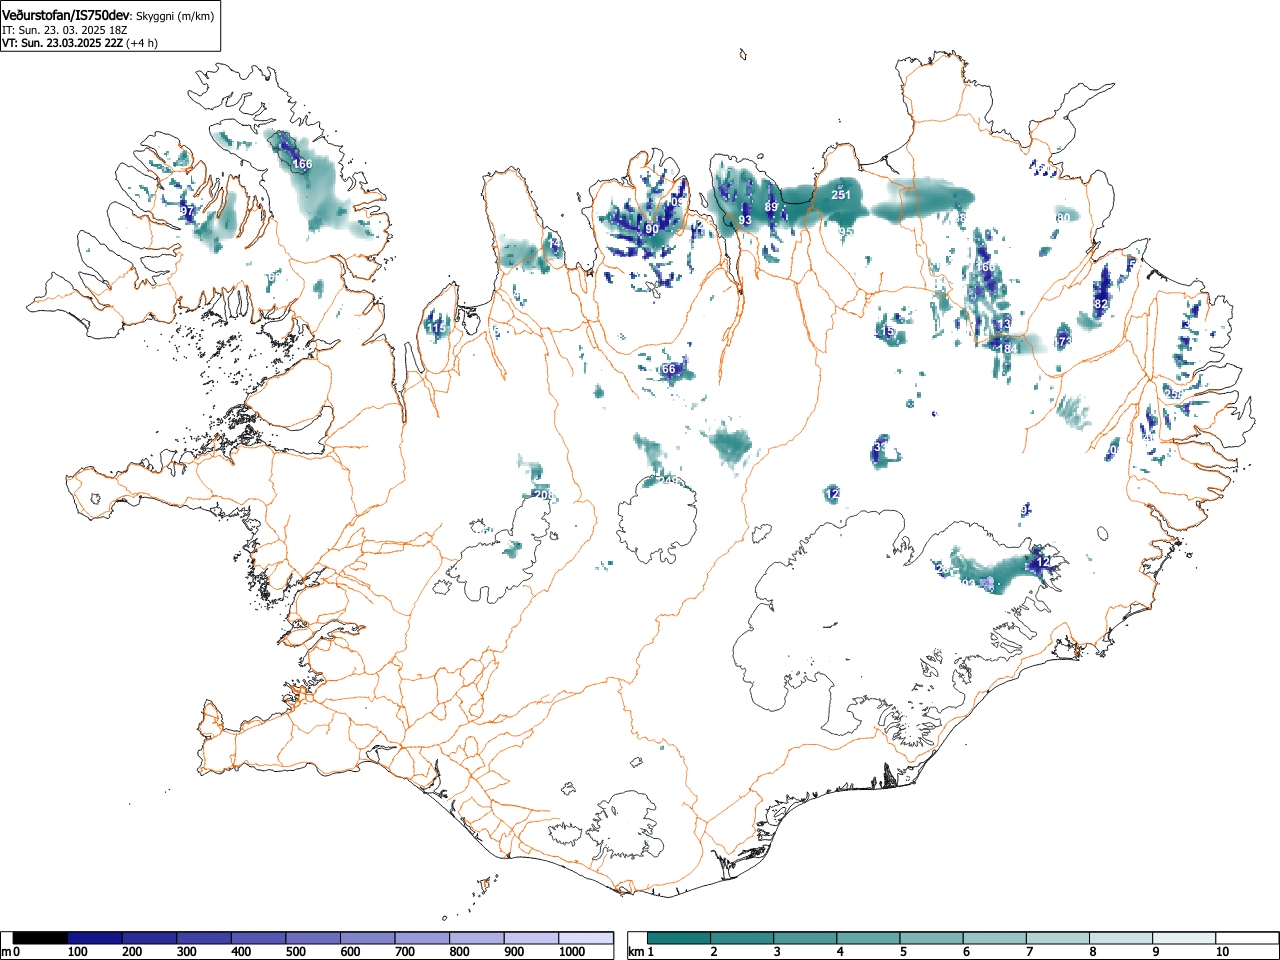The width and height of the screenshot is (1280, 960).
Task: Select the '(+4 h)' forecast offset text
Action: [142, 43]
